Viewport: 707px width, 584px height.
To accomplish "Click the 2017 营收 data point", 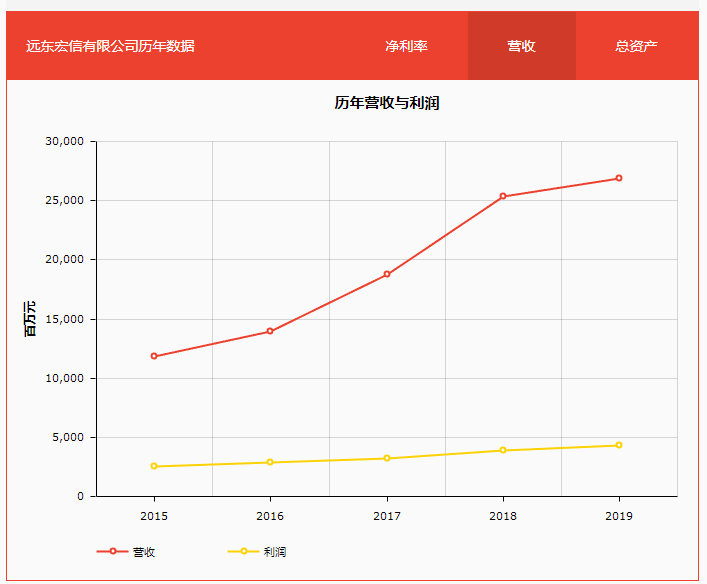I will click(x=387, y=274).
